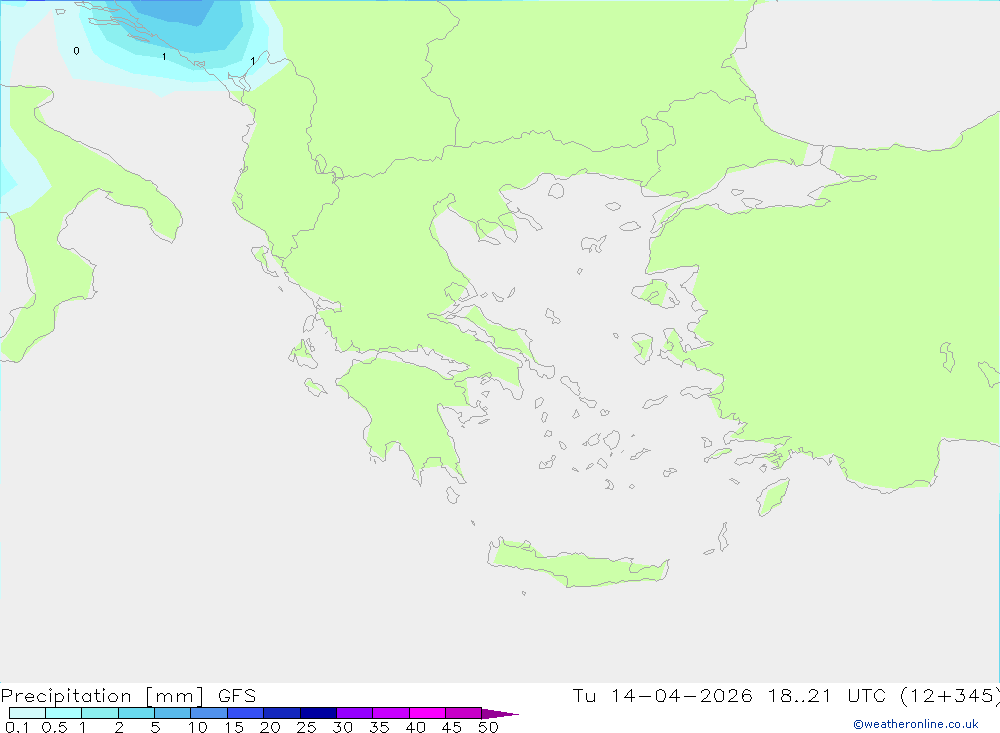
Task: Click the 0.1–0.5 mm legend color swatch
Action: 27,713
